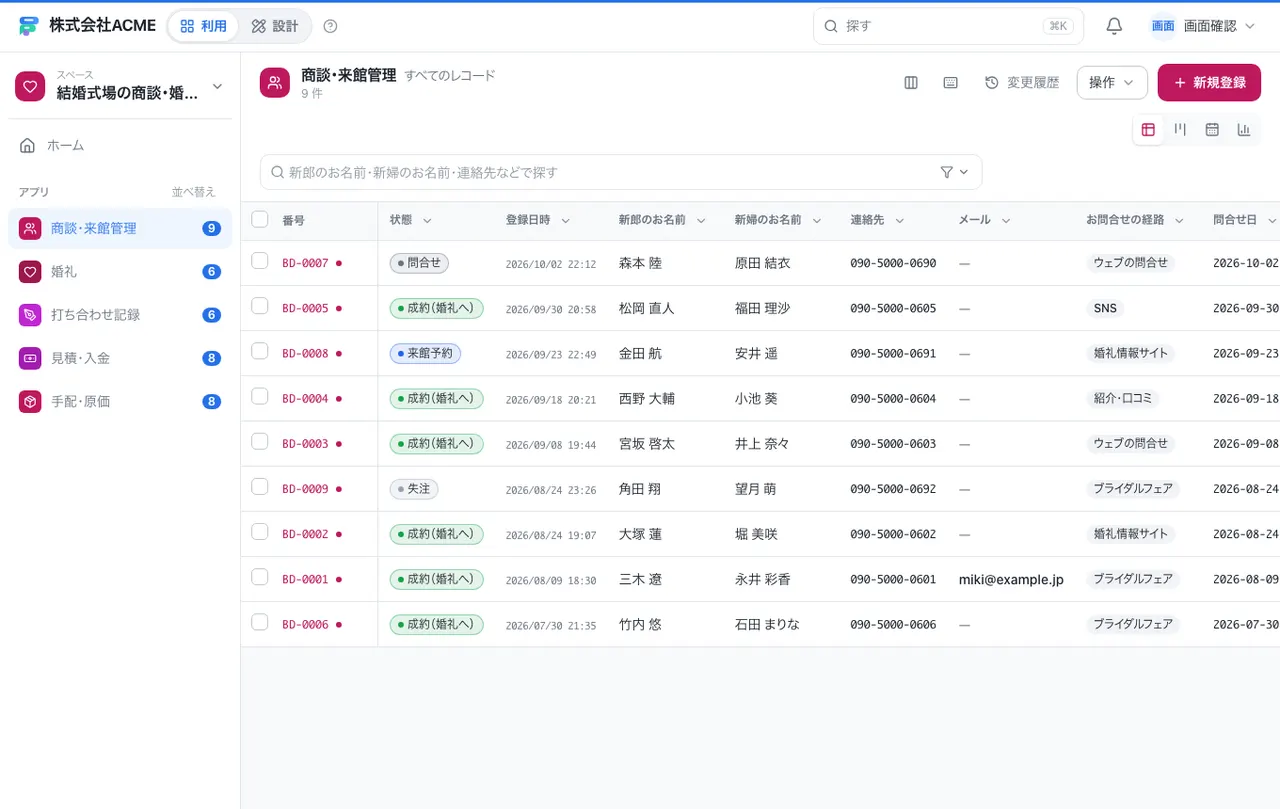
Task: Check the box for row BD-0007
Action: click(260, 261)
